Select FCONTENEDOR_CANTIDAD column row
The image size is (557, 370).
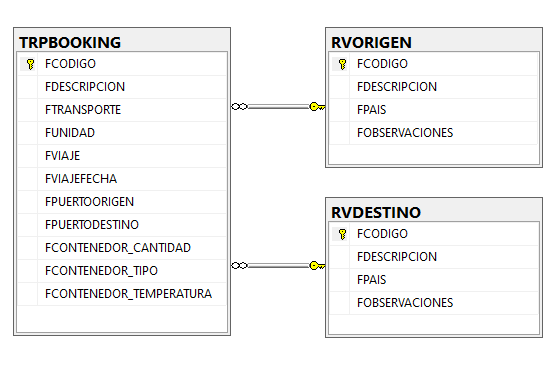coord(122,248)
